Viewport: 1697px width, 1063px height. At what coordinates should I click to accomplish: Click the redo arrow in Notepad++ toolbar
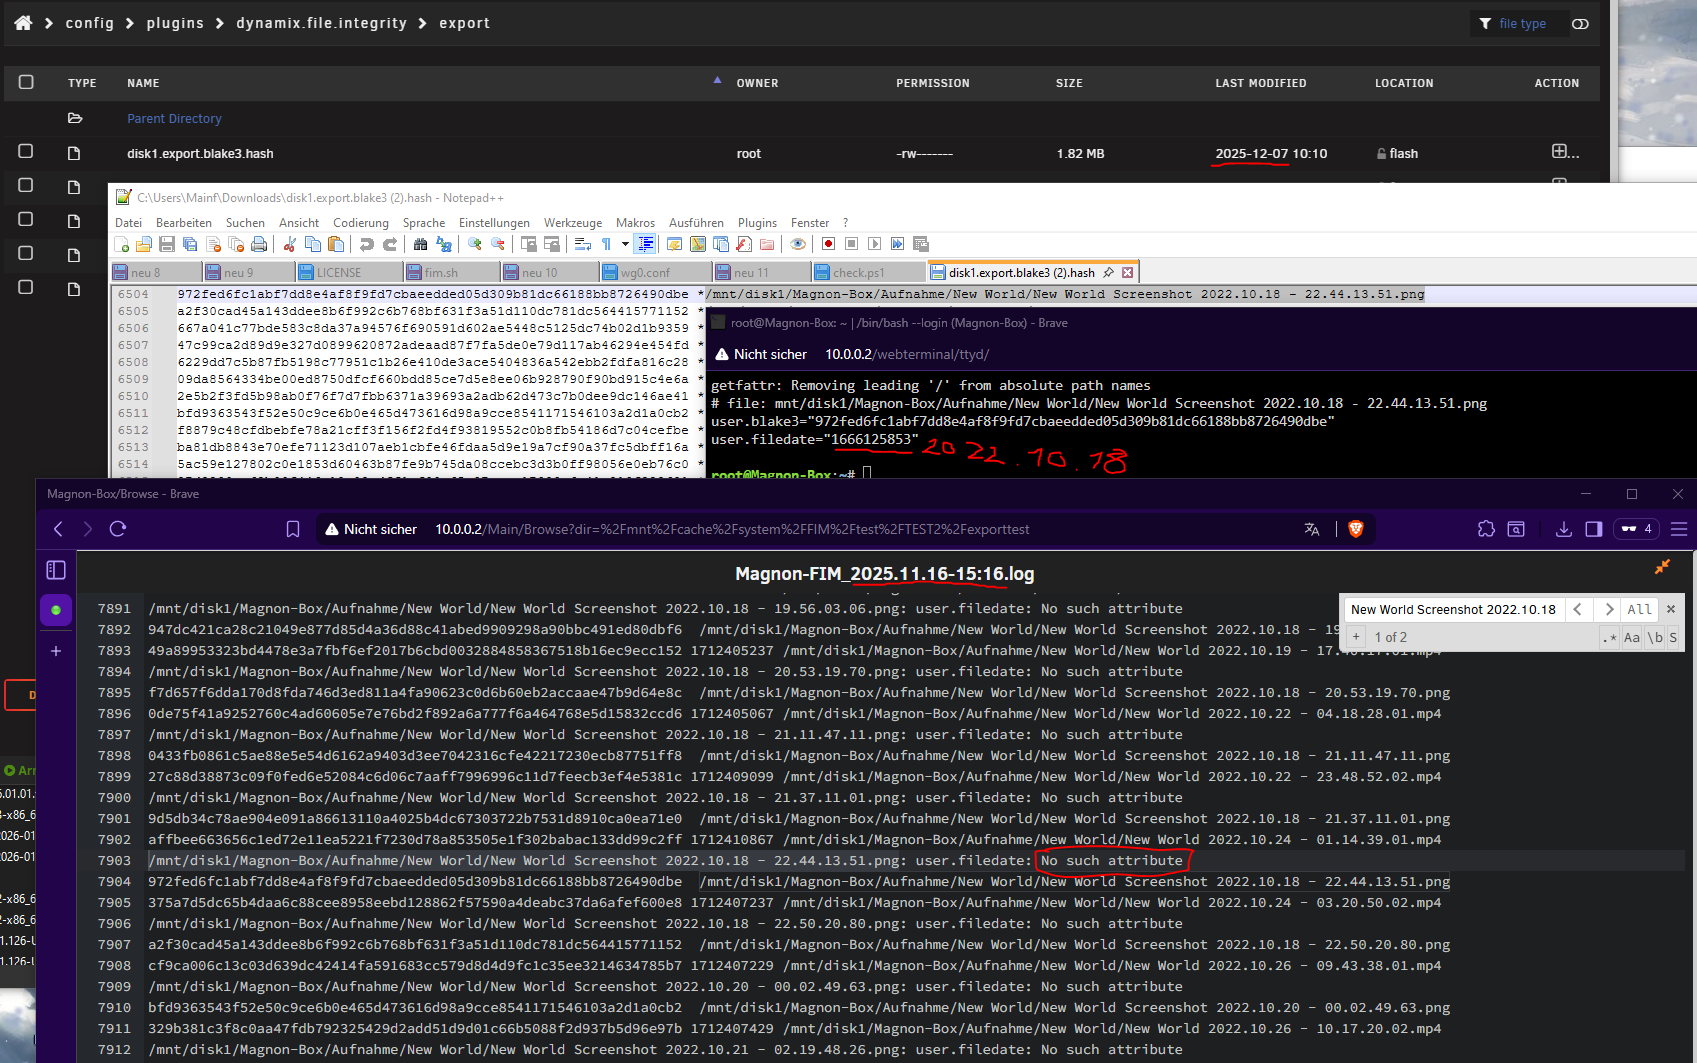coord(390,244)
